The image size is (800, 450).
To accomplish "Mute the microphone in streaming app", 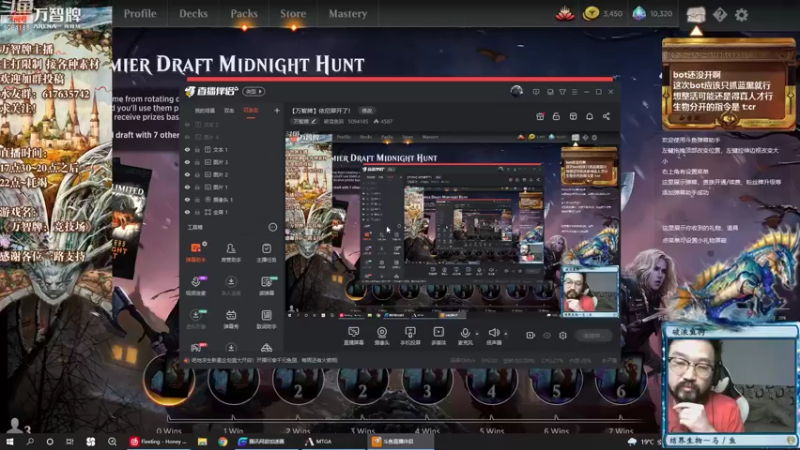I will [465, 336].
